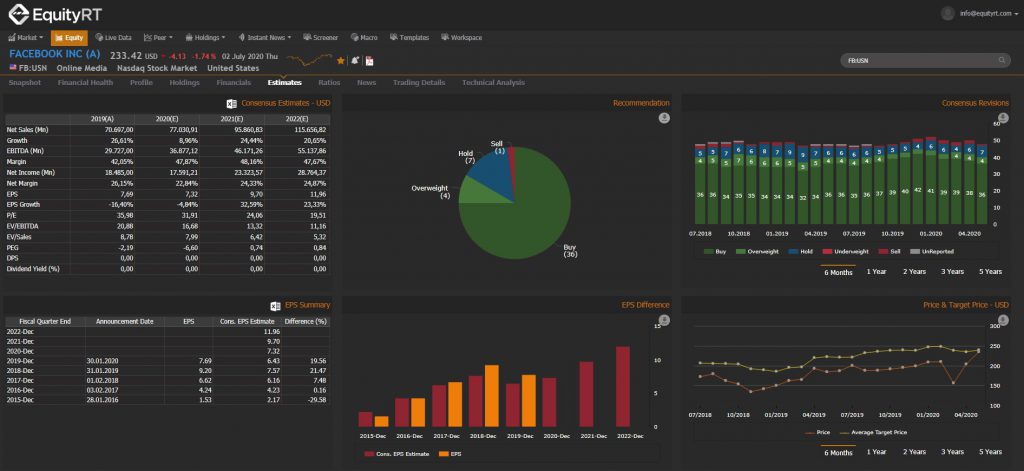Click the 2019-Dec row in EPS Summary
Viewport: 1024px width, 471px height.
[167, 361]
